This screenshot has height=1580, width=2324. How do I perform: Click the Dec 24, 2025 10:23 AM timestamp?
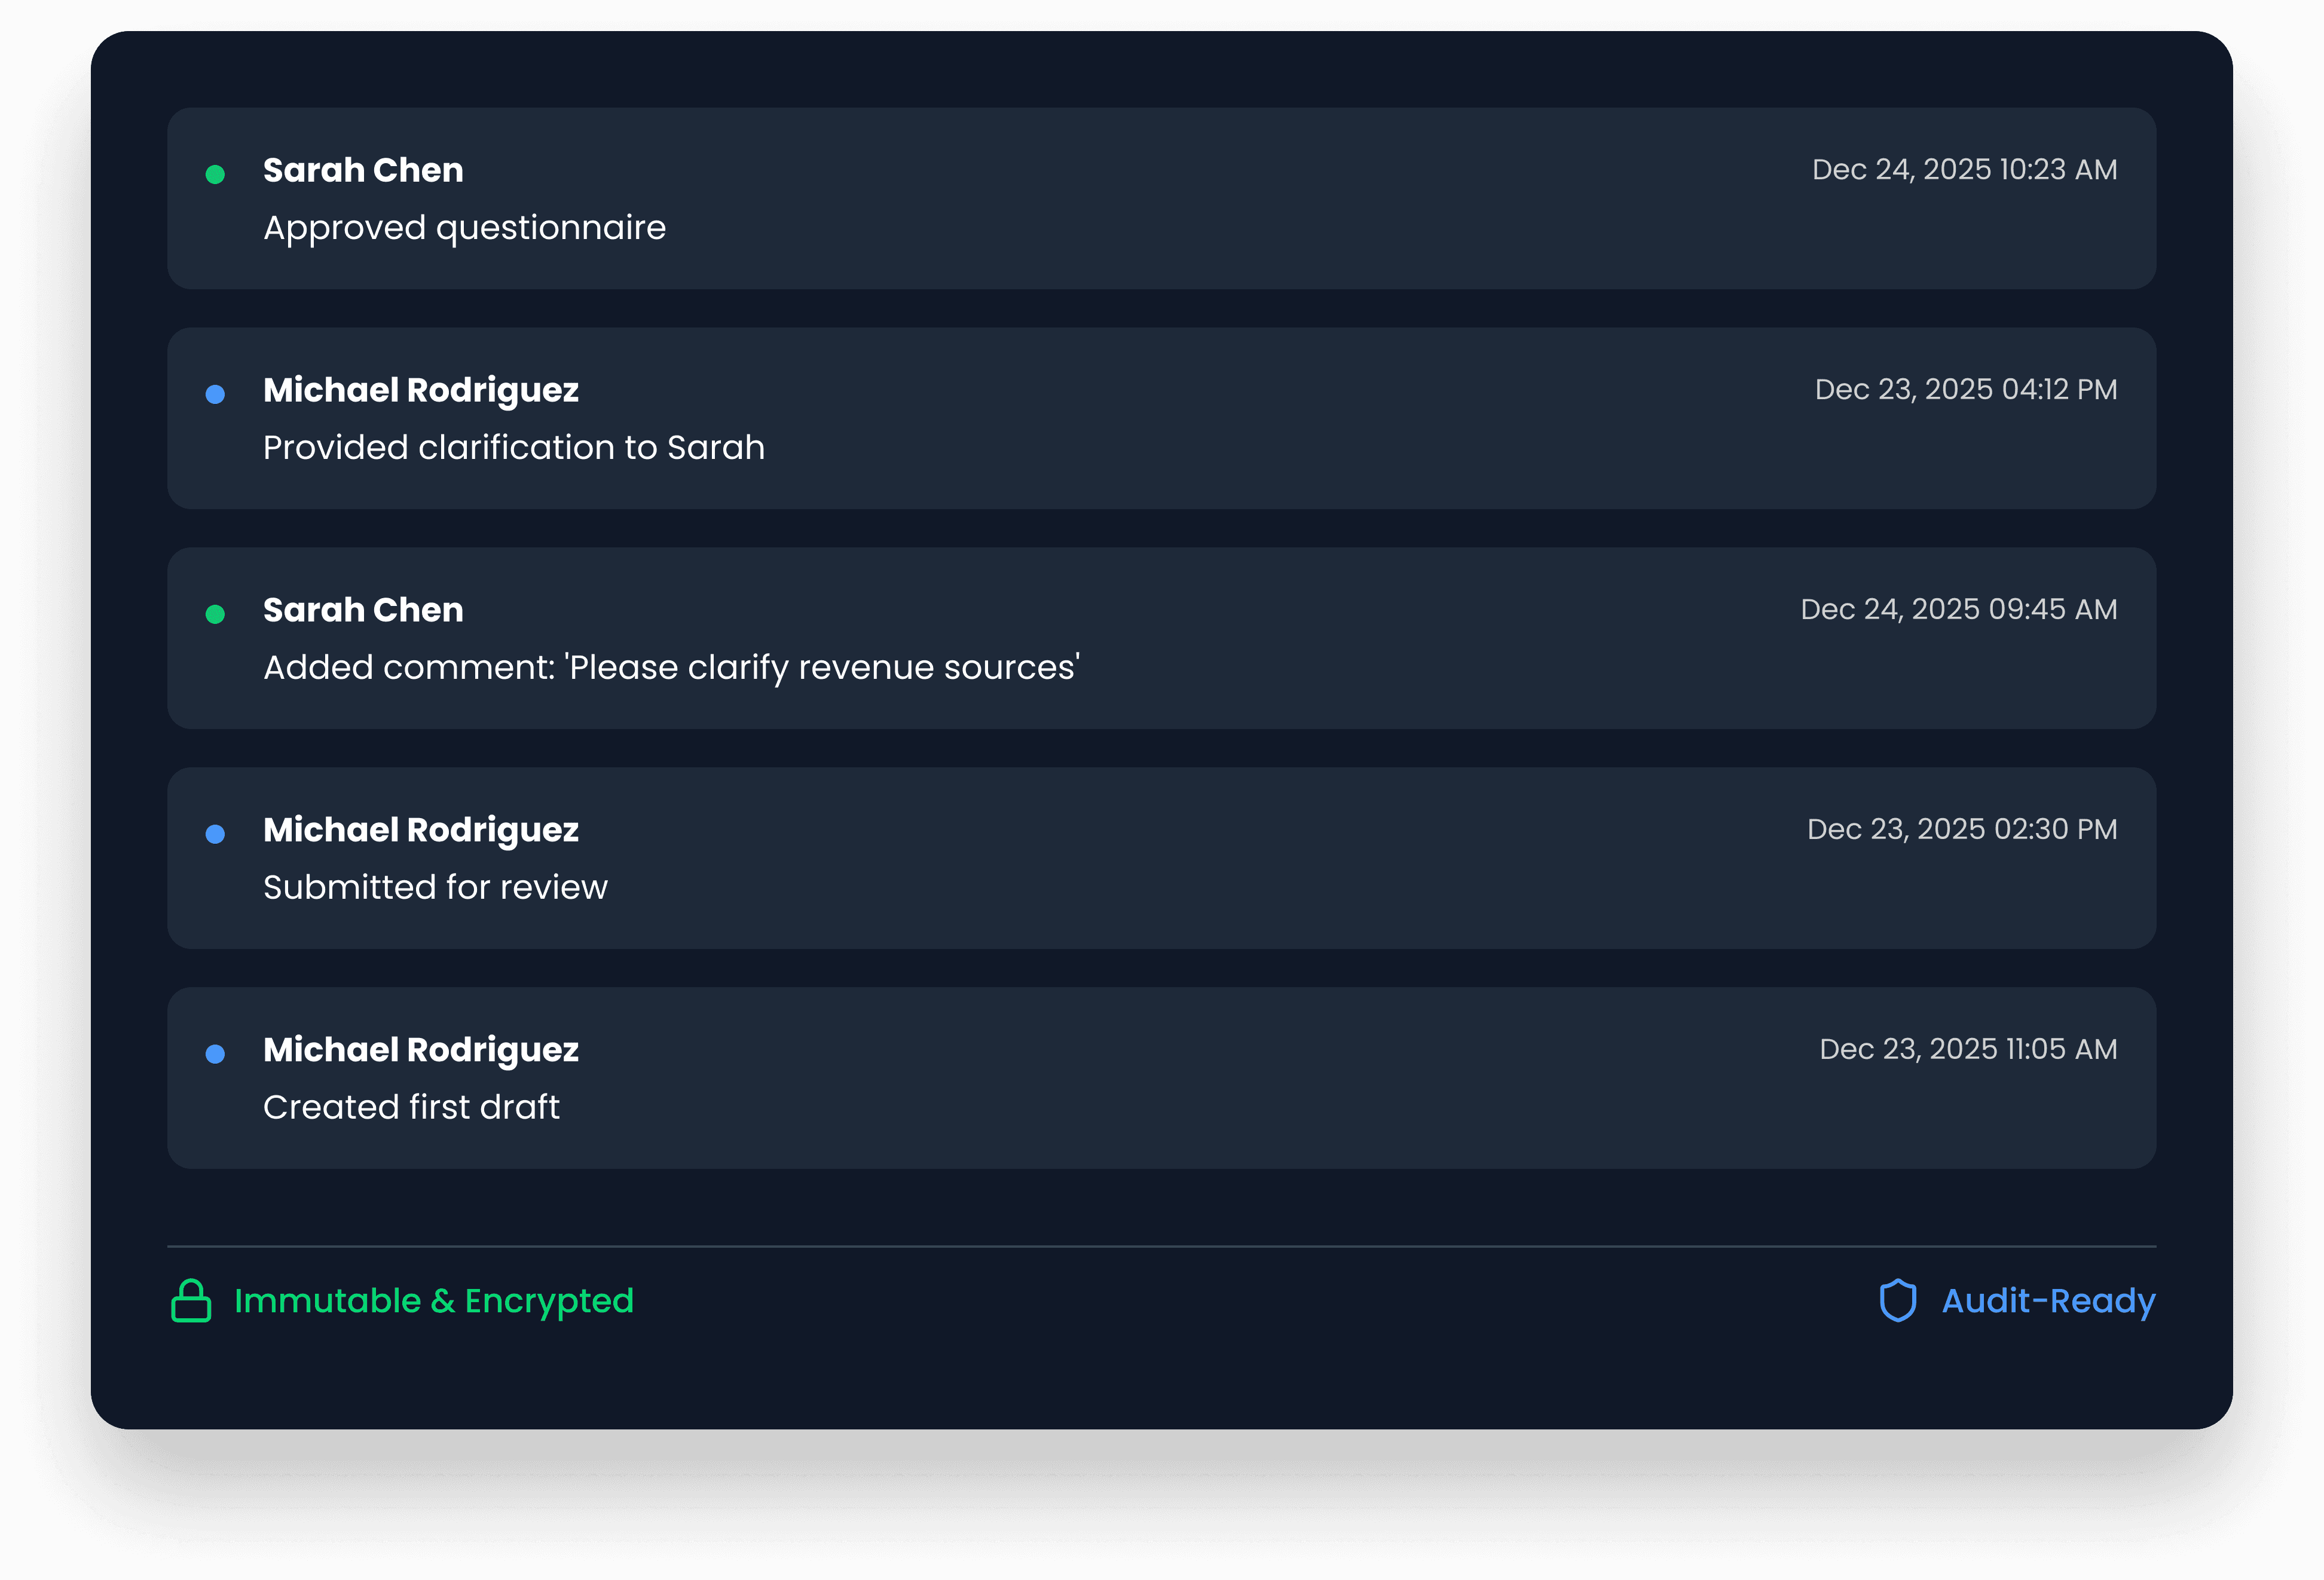(1964, 170)
